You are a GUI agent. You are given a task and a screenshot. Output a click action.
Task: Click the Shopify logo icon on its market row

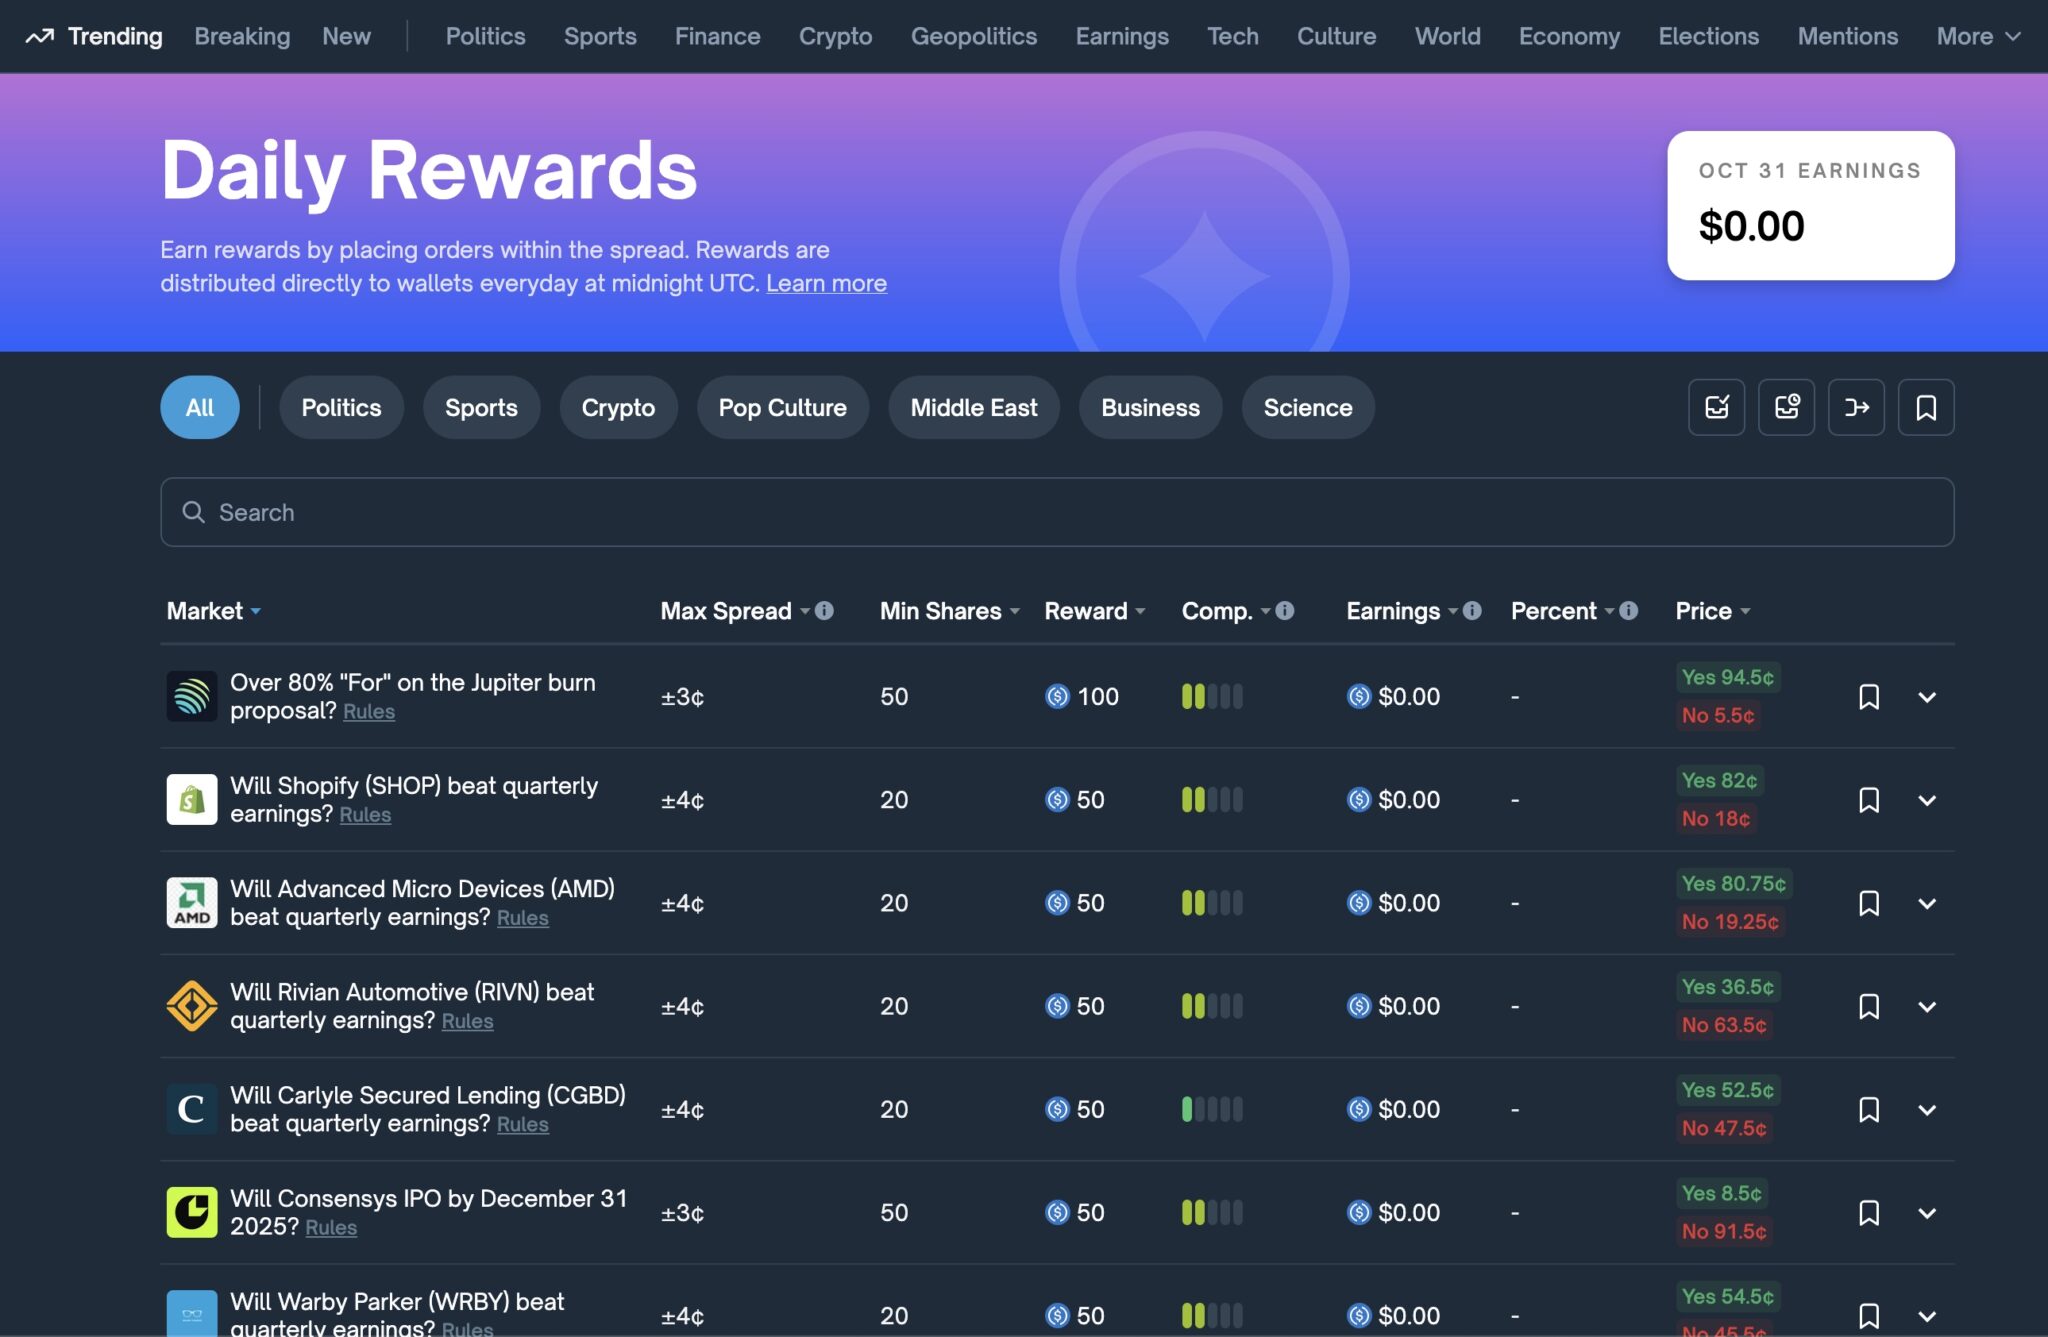pos(192,799)
